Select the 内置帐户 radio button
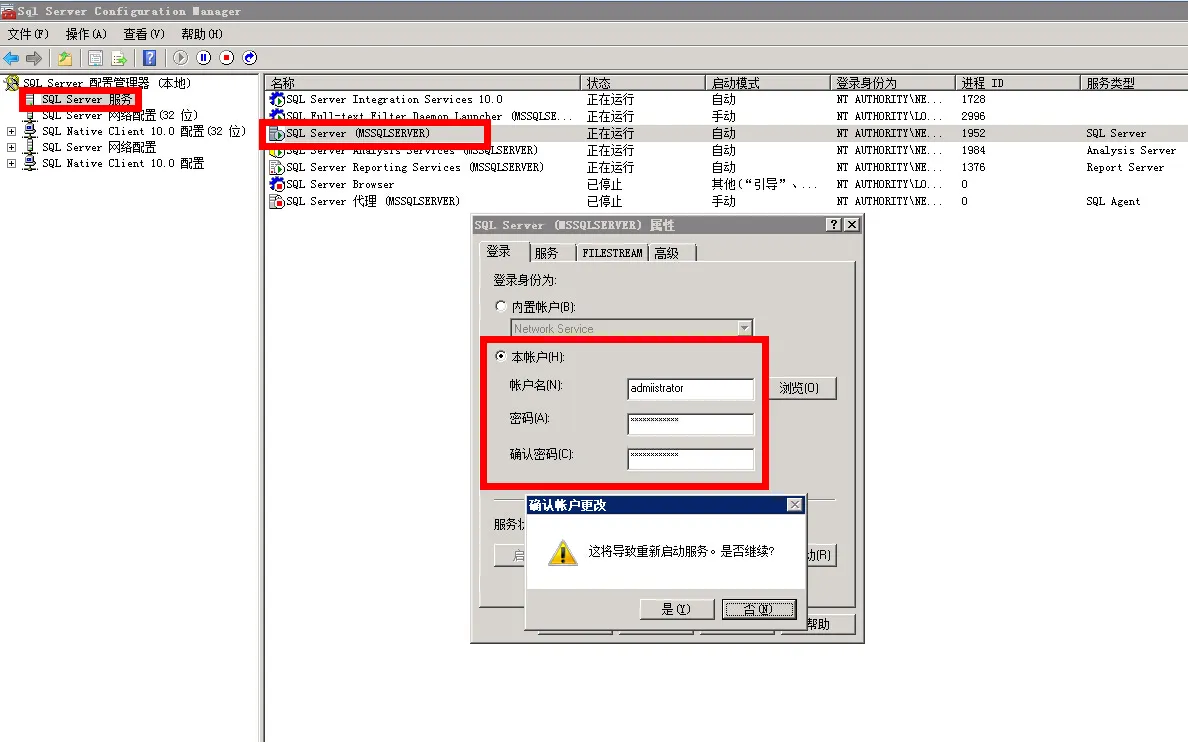The height and width of the screenshot is (742, 1188). point(501,306)
